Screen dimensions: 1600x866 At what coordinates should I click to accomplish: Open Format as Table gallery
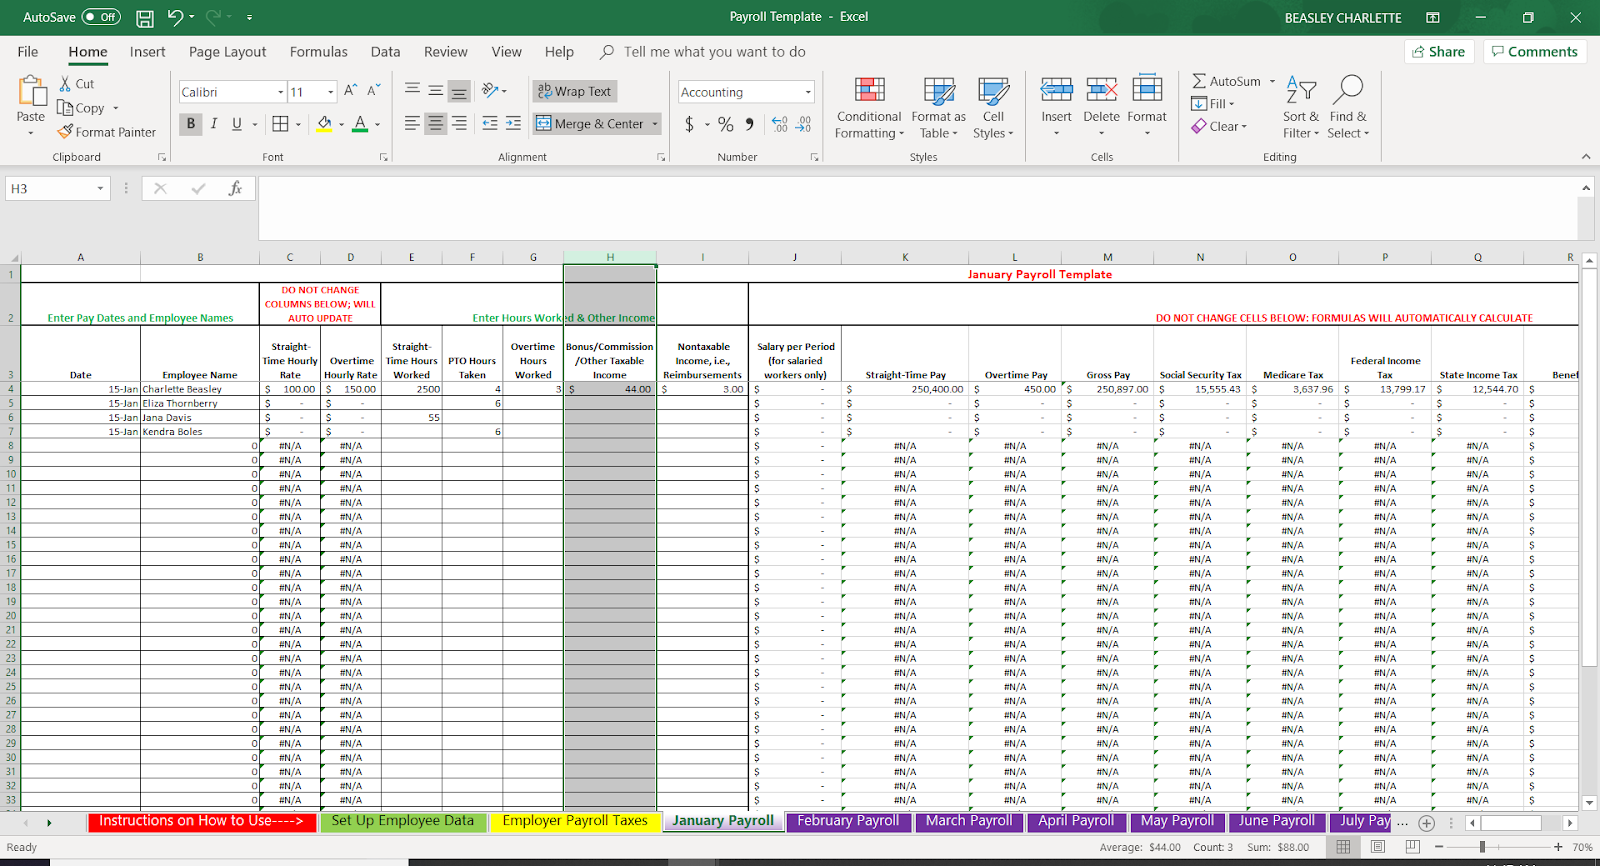coord(938,108)
